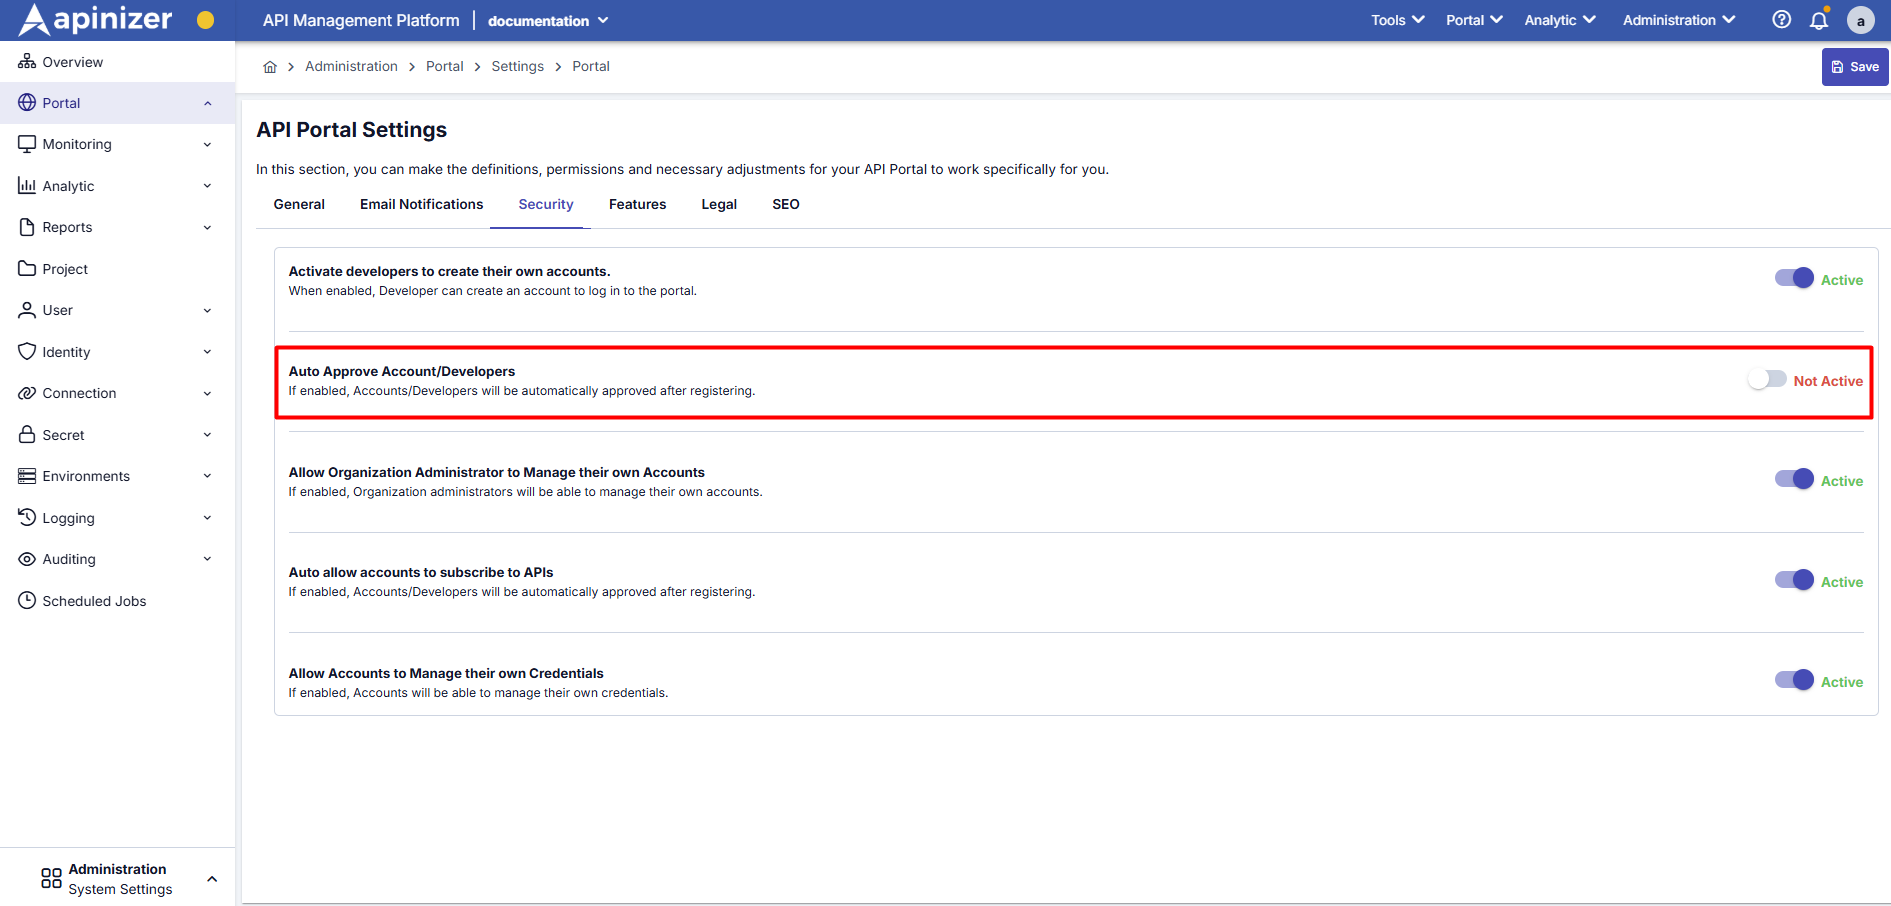Open the user avatar account menu
Screen dimensions: 1891x906
(1861, 20)
